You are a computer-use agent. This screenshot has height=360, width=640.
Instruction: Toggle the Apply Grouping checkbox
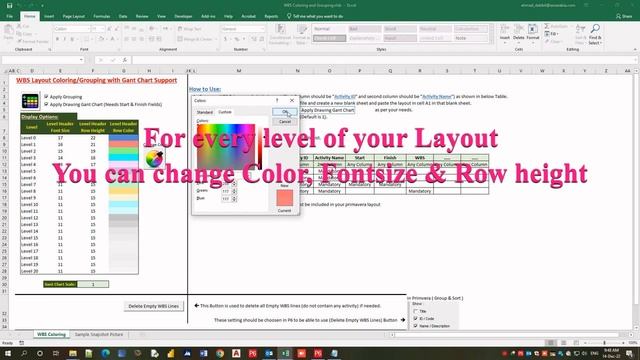tap(46, 97)
